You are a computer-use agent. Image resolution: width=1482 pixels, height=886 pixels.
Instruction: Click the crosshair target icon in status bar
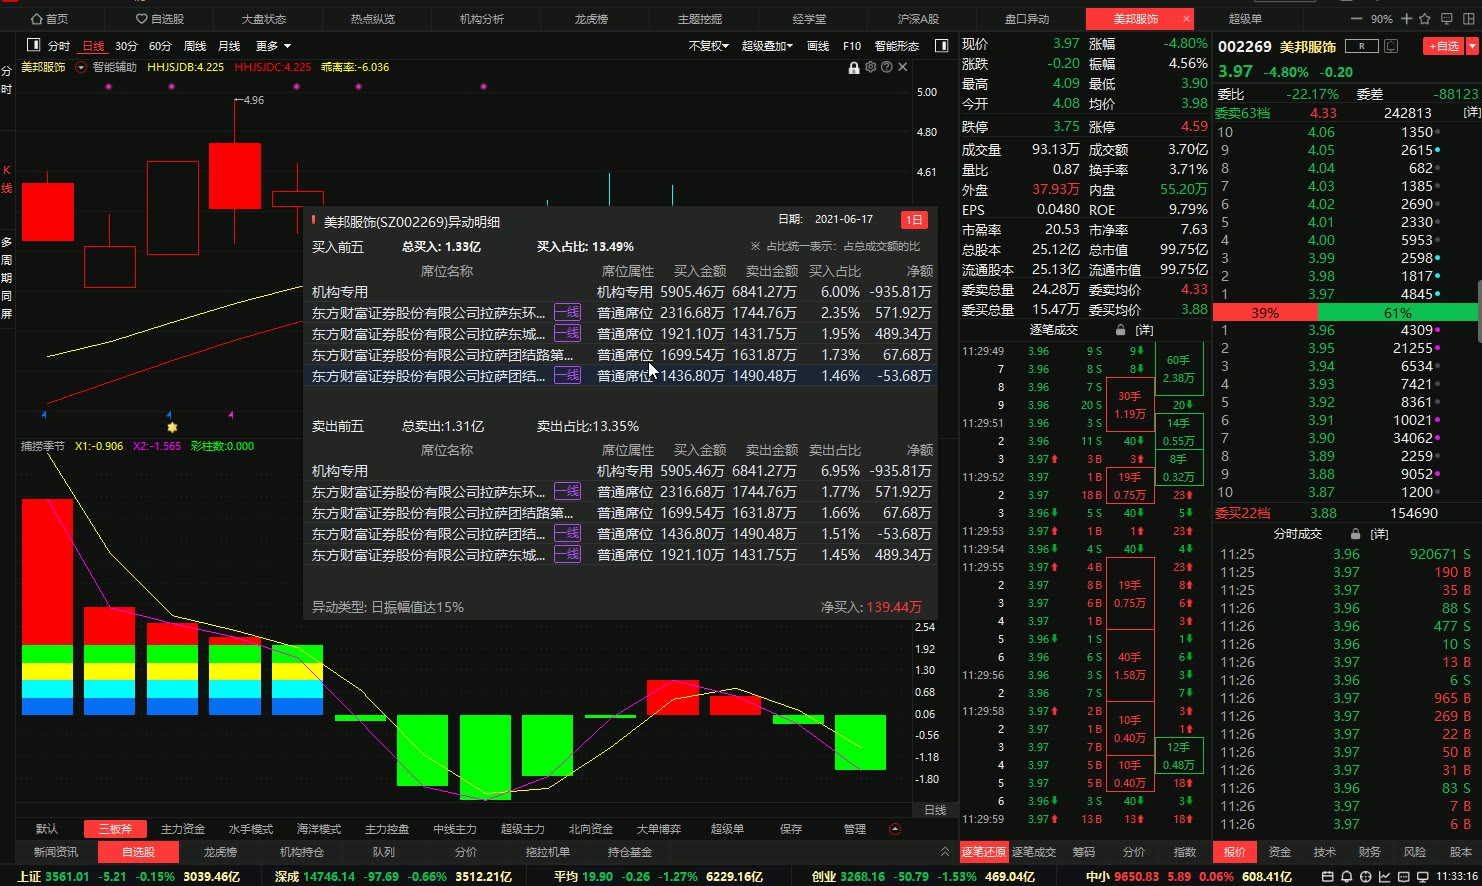(x=1366, y=876)
